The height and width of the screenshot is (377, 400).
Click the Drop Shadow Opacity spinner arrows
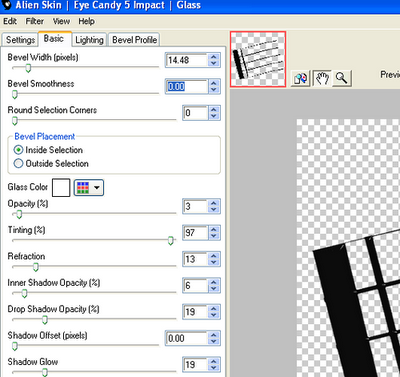(x=214, y=312)
